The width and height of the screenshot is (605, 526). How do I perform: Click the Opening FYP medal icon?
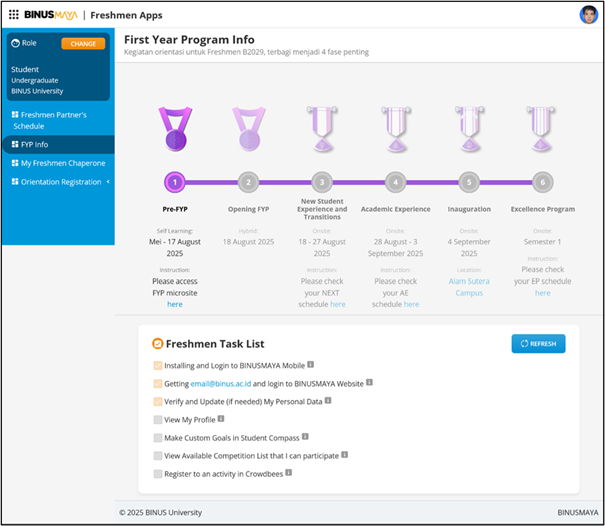248,129
